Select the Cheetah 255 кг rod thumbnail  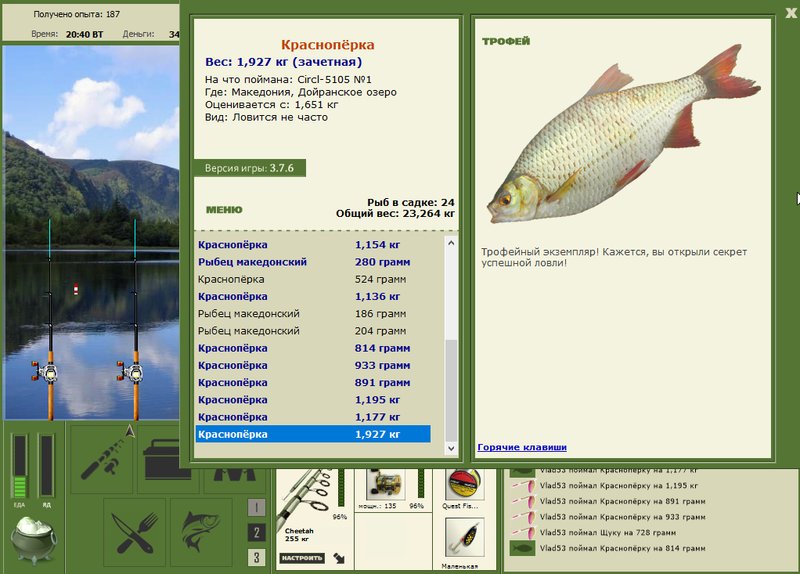311,505
